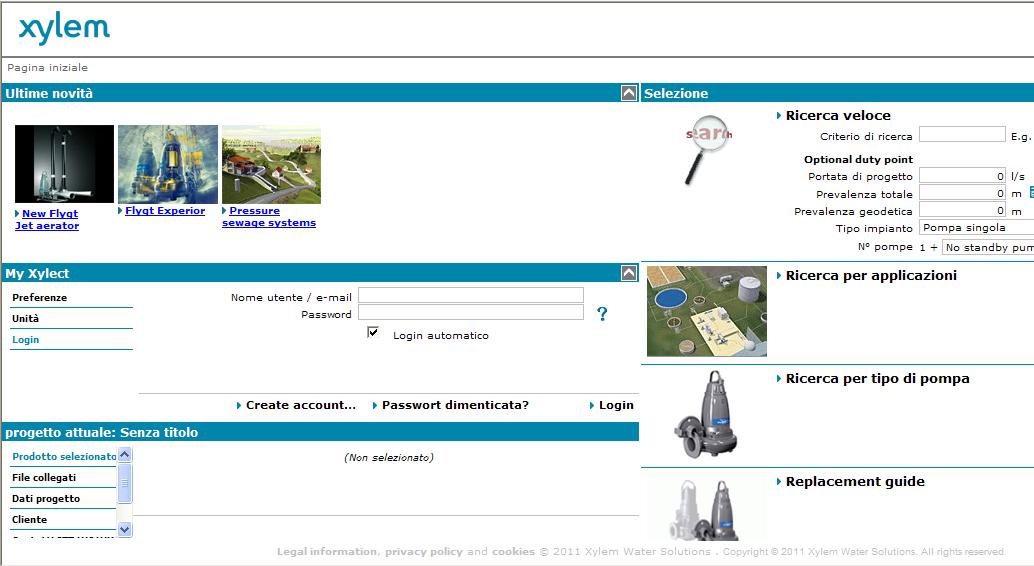Open the No standby pump dropdown
The width and height of the screenshot is (1034, 566).
pos(988,247)
